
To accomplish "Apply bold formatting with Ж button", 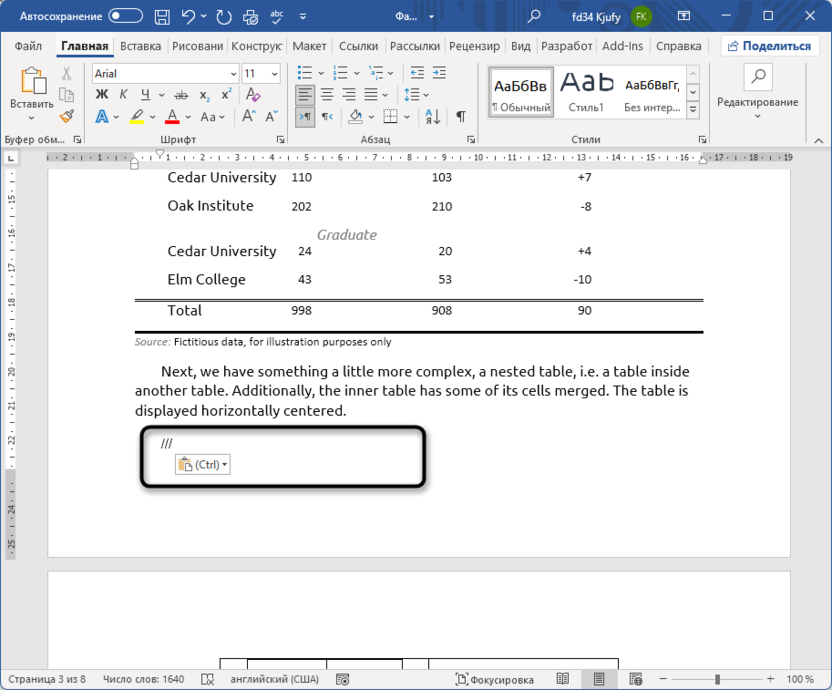I will (x=101, y=95).
